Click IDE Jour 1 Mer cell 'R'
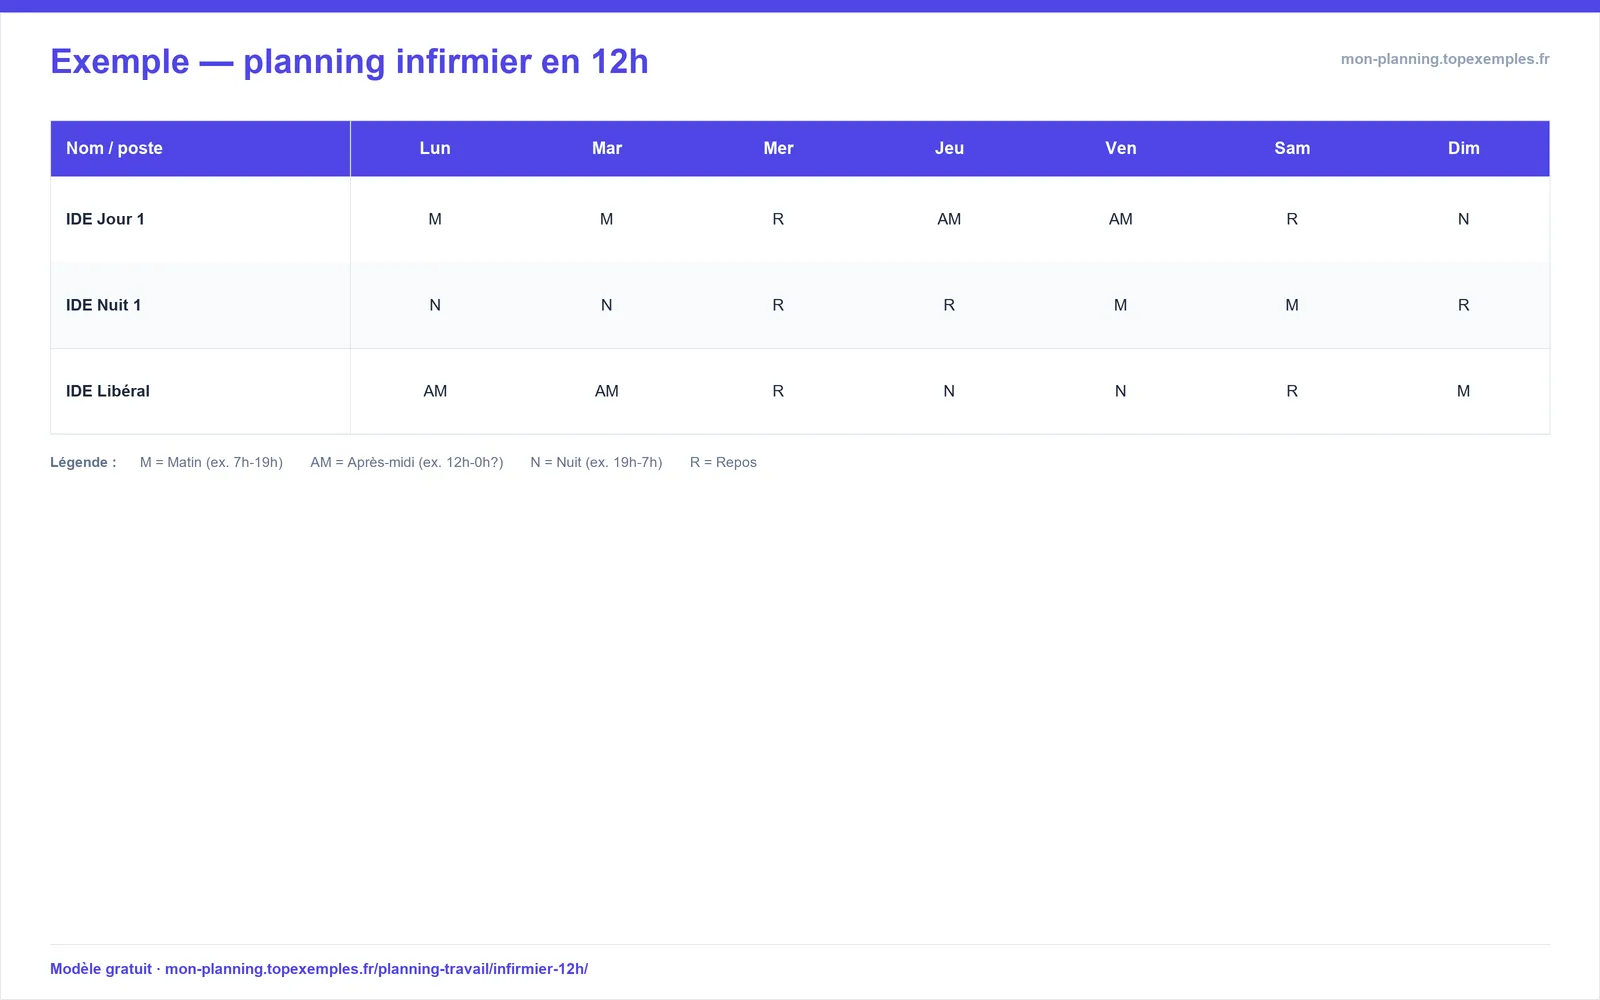The width and height of the screenshot is (1600, 1000). 778,219
